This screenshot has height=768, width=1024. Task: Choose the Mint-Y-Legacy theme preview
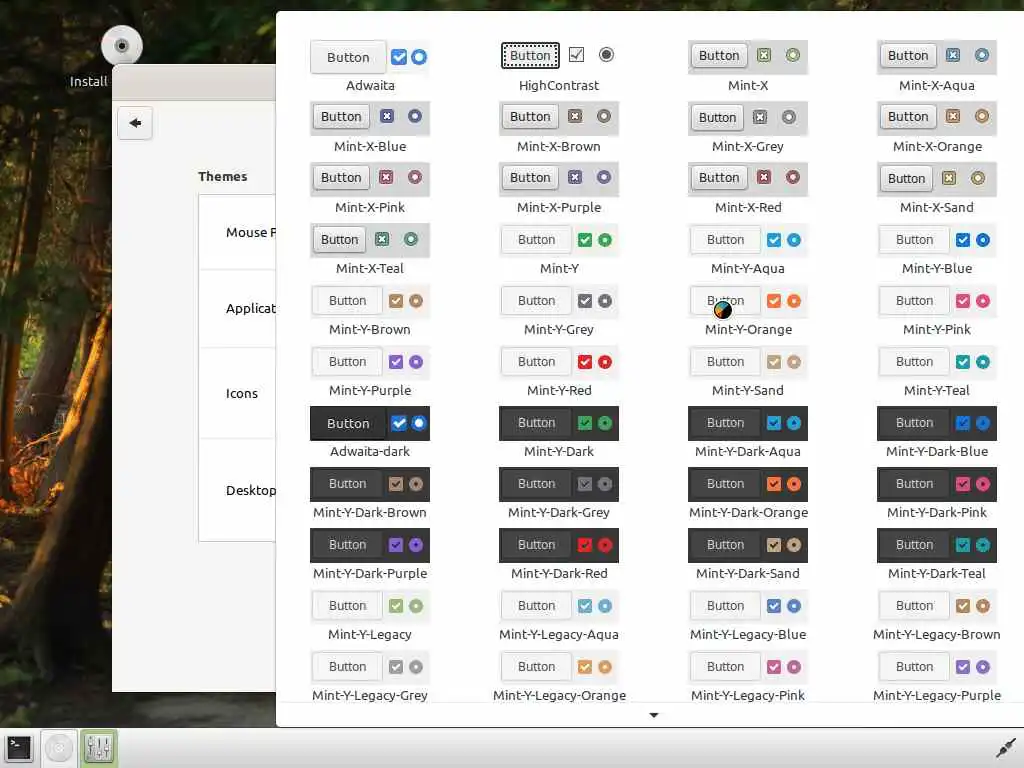(x=370, y=606)
